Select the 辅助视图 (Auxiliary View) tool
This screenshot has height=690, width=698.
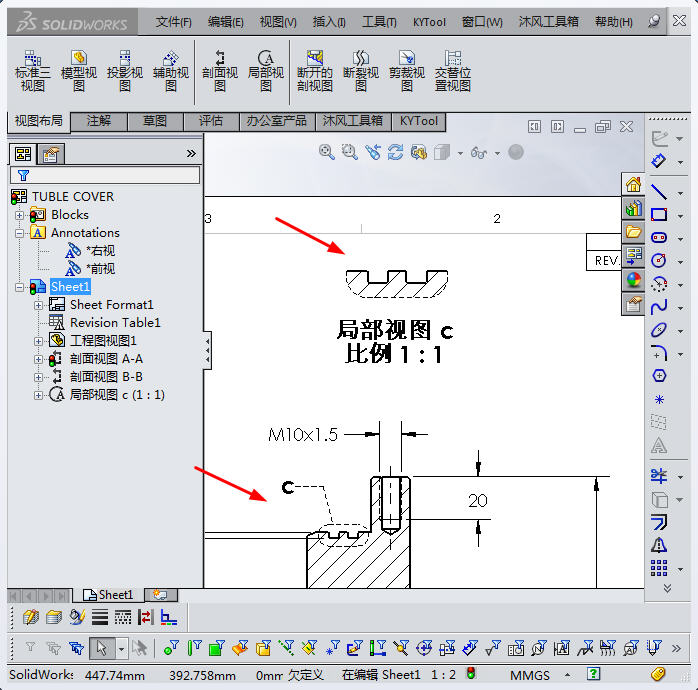(171, 70)
